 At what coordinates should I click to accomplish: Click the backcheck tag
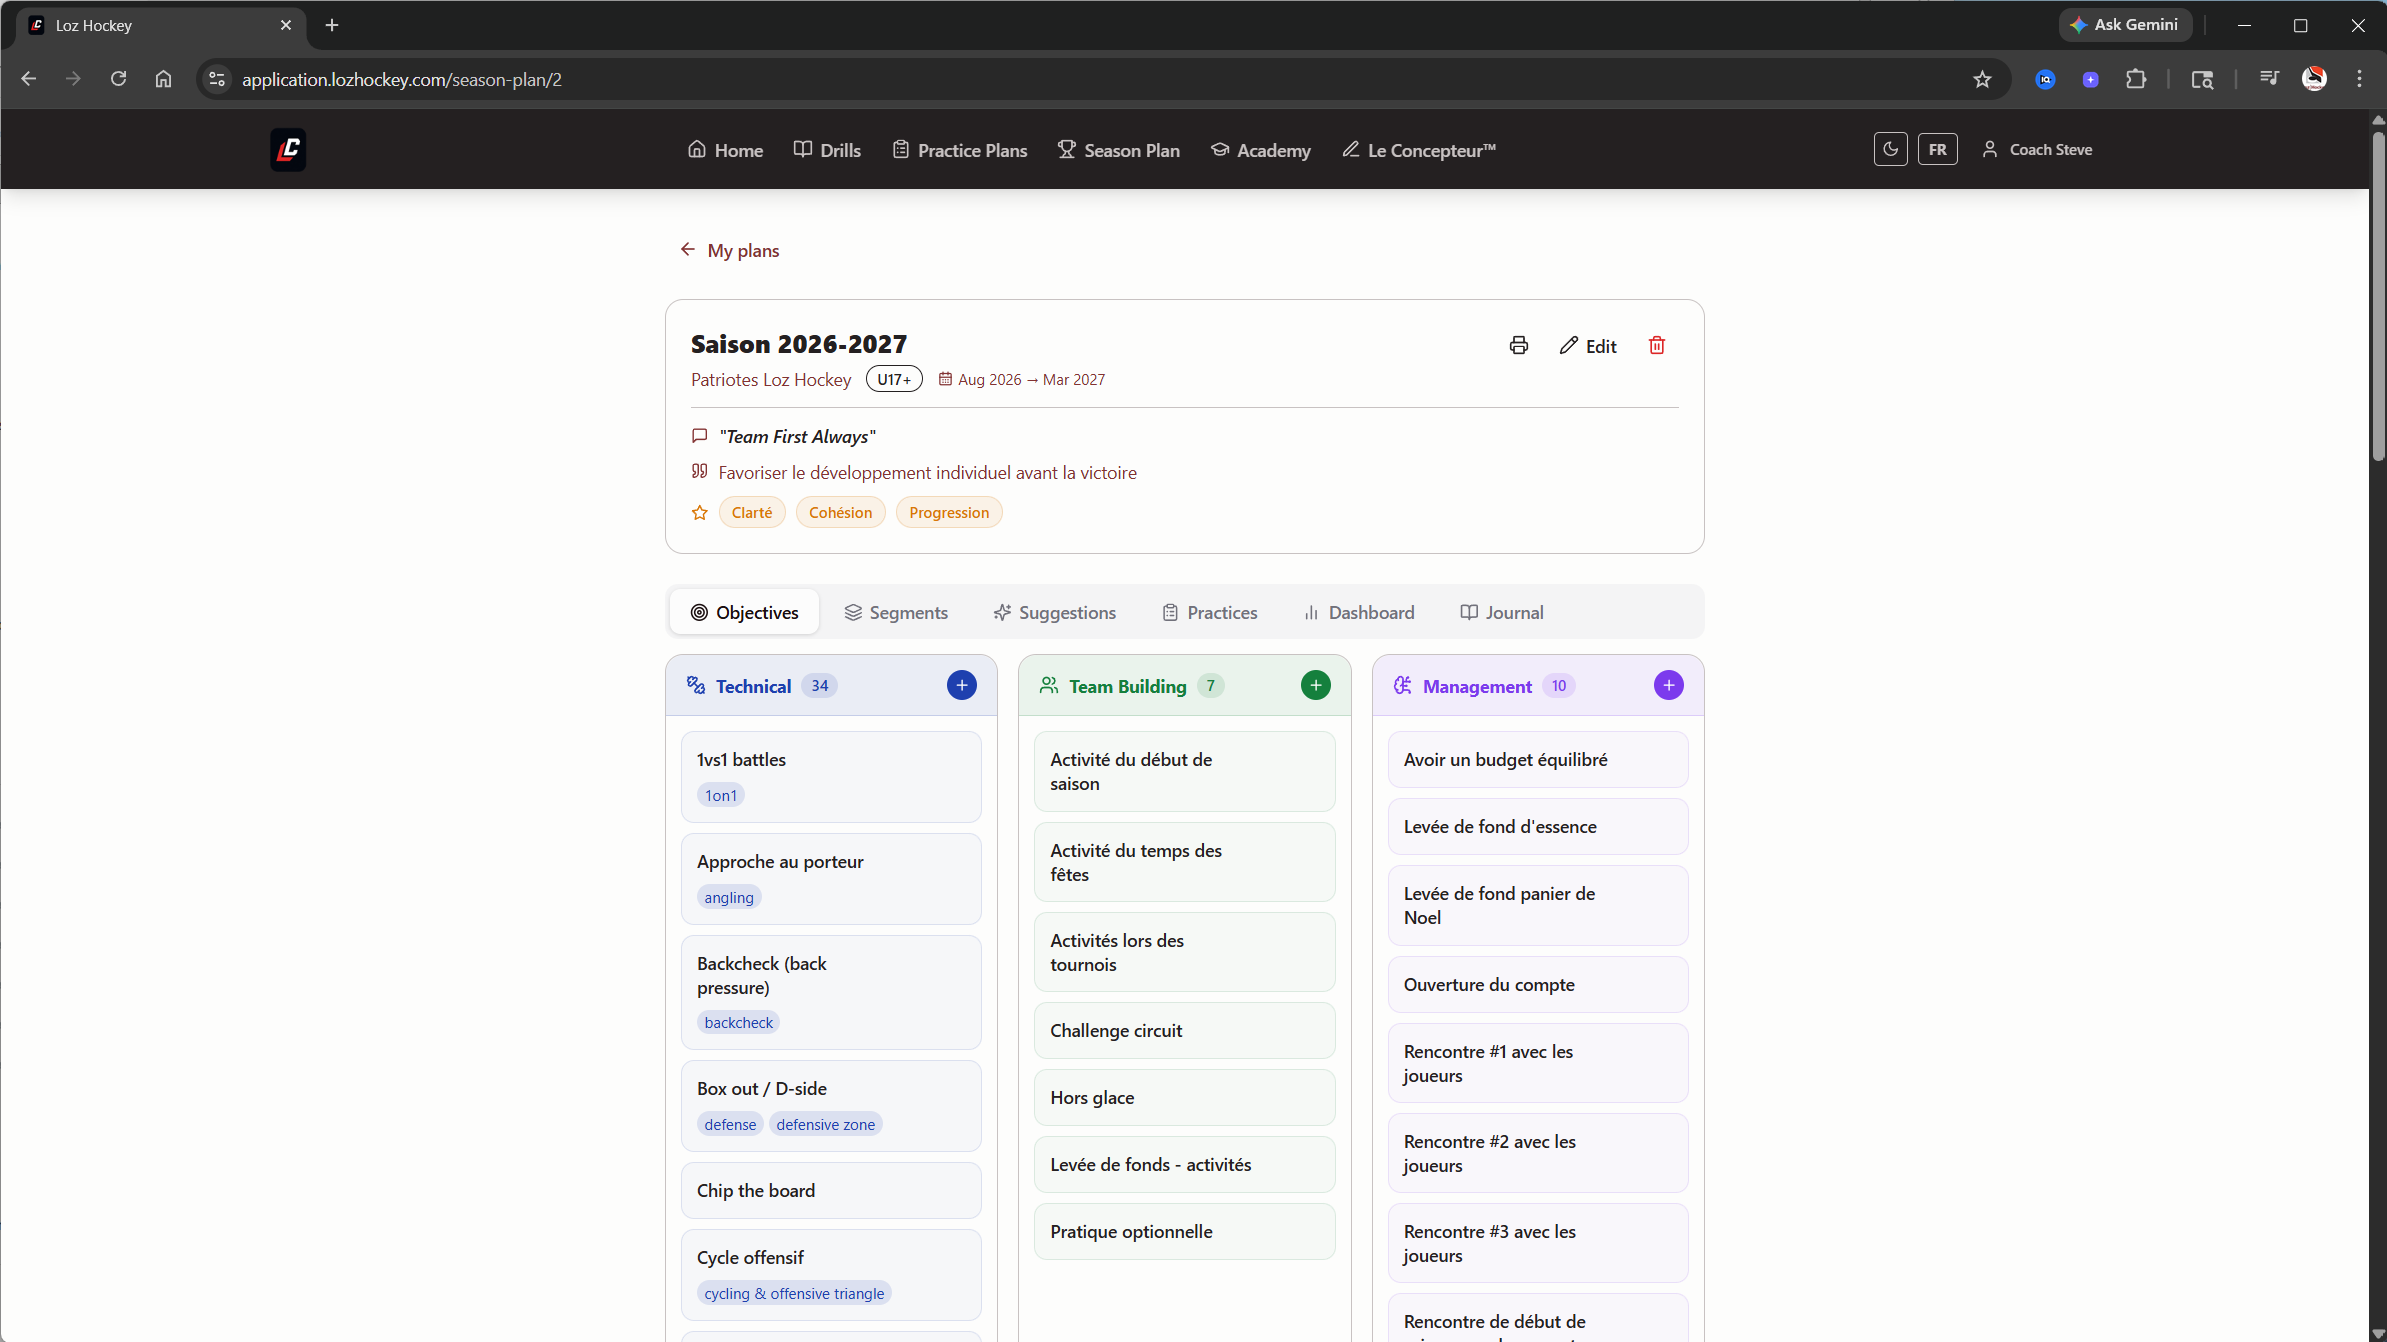coord(739,1022)
